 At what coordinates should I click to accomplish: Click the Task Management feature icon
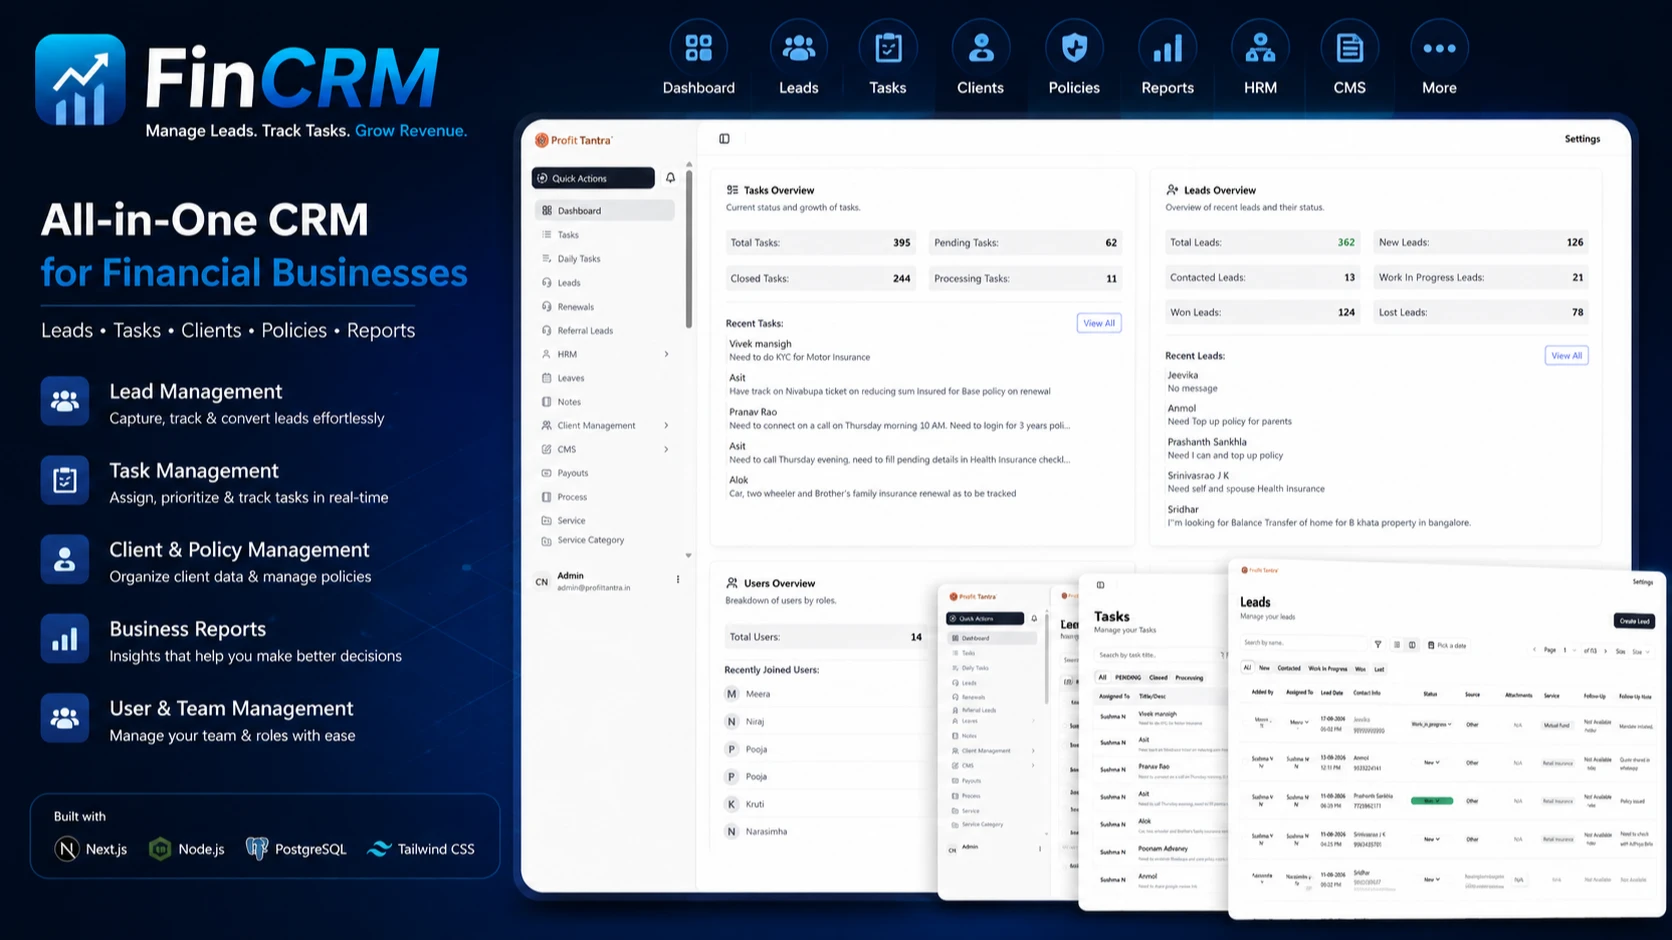point(65,480)
